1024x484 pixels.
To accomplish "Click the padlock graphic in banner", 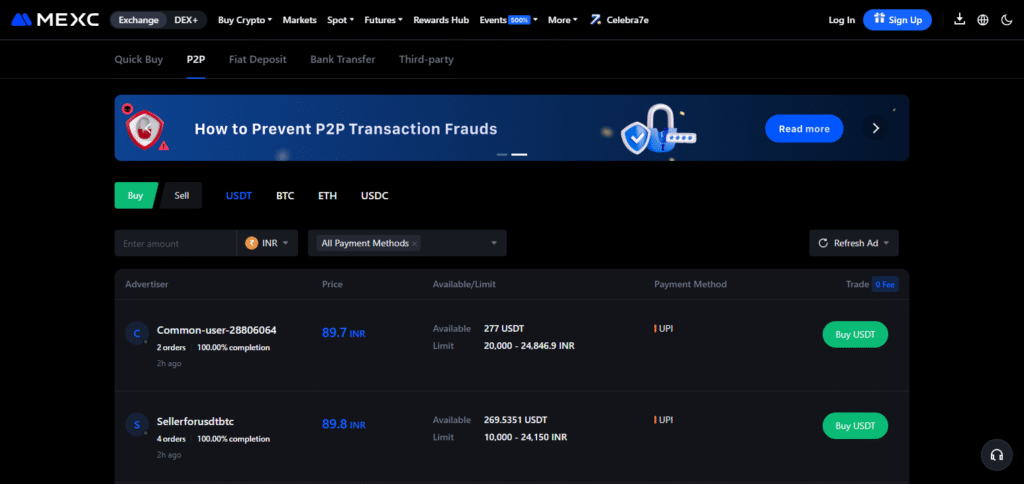I will click(x=658, y=128).
